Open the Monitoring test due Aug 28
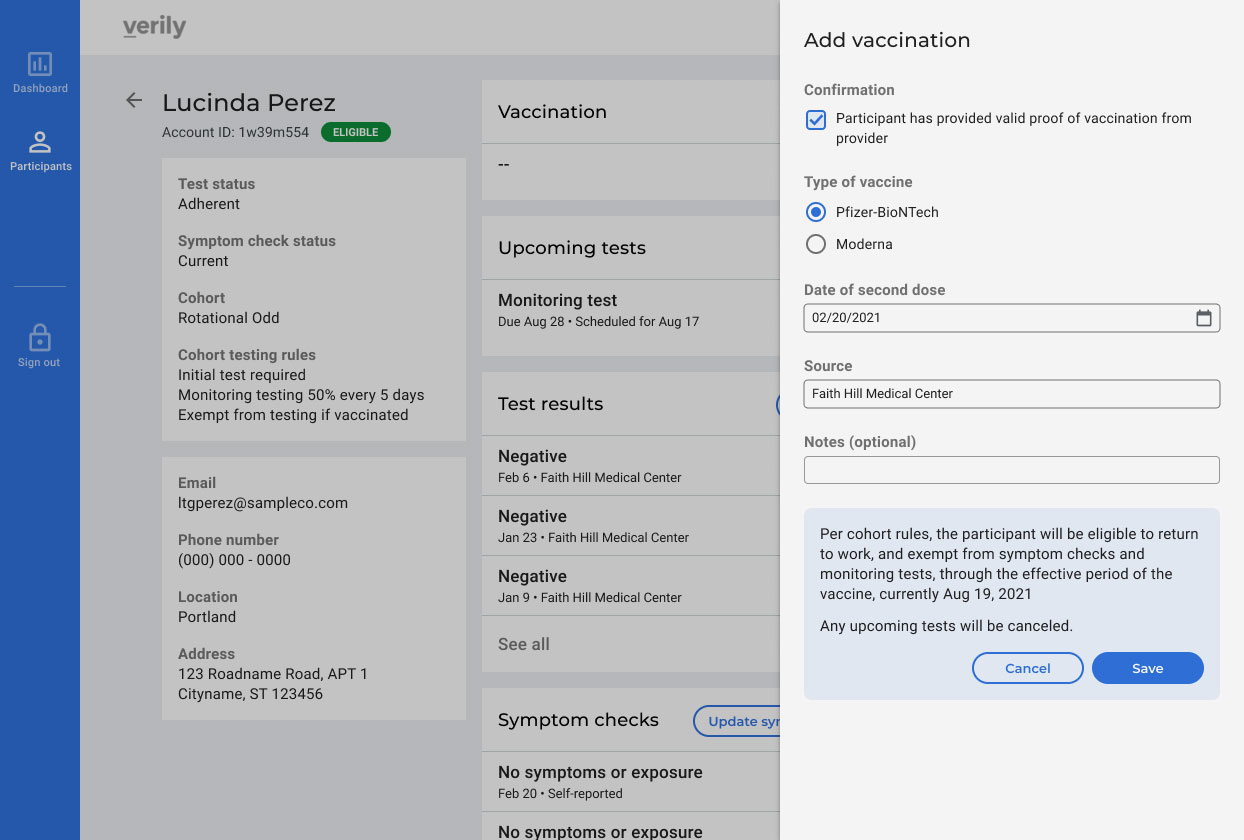Image resolution: width=1244 pixels, height=840 pixels. (631, 310)
